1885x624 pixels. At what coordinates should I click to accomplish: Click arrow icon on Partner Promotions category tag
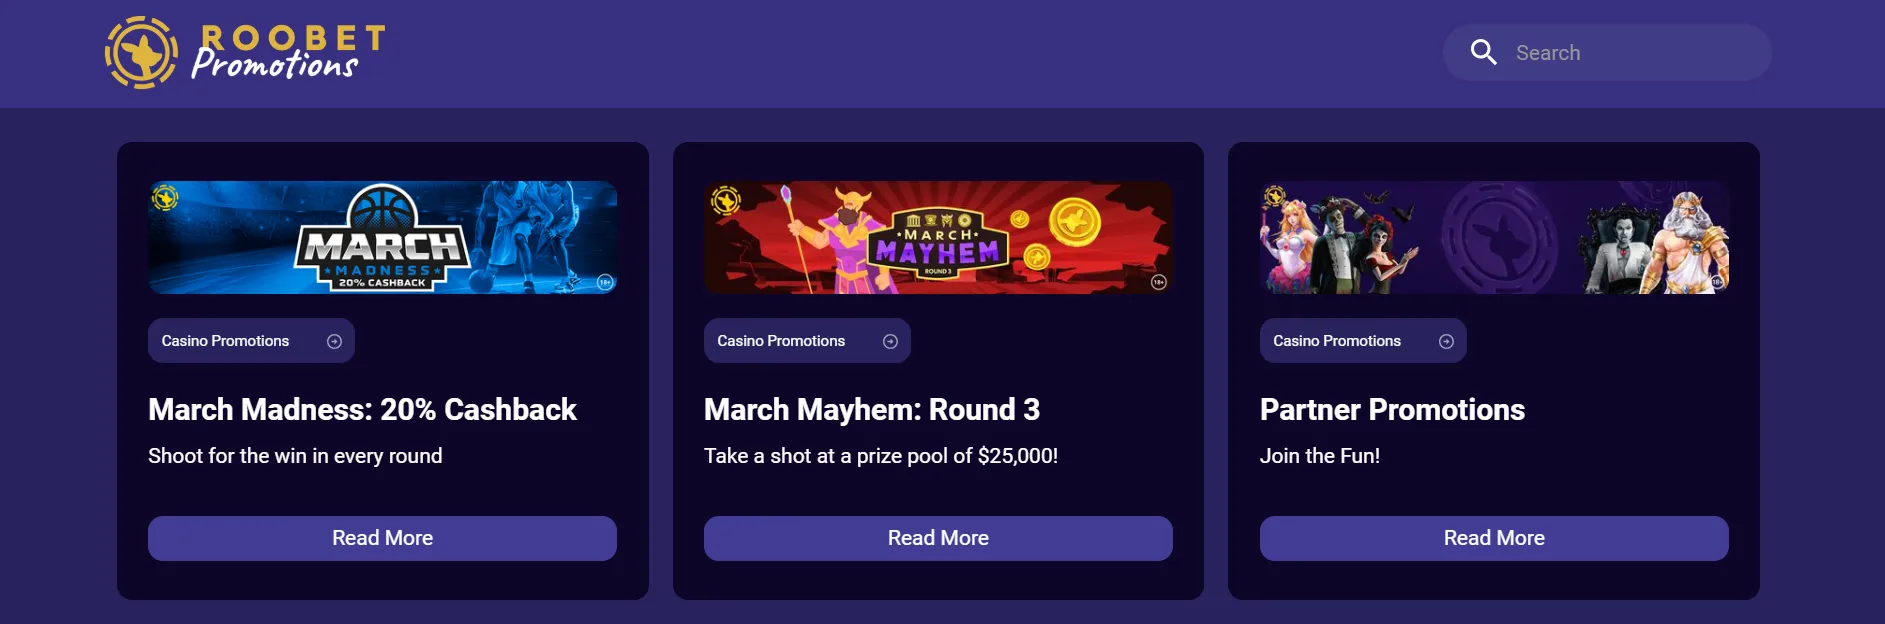click(x=1446, y=341)
